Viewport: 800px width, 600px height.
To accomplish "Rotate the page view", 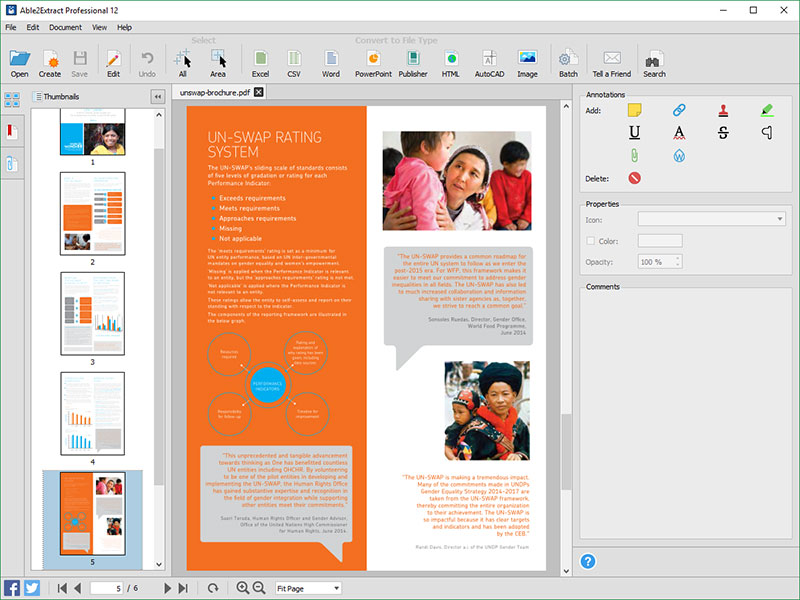I will tap(213, 588).
